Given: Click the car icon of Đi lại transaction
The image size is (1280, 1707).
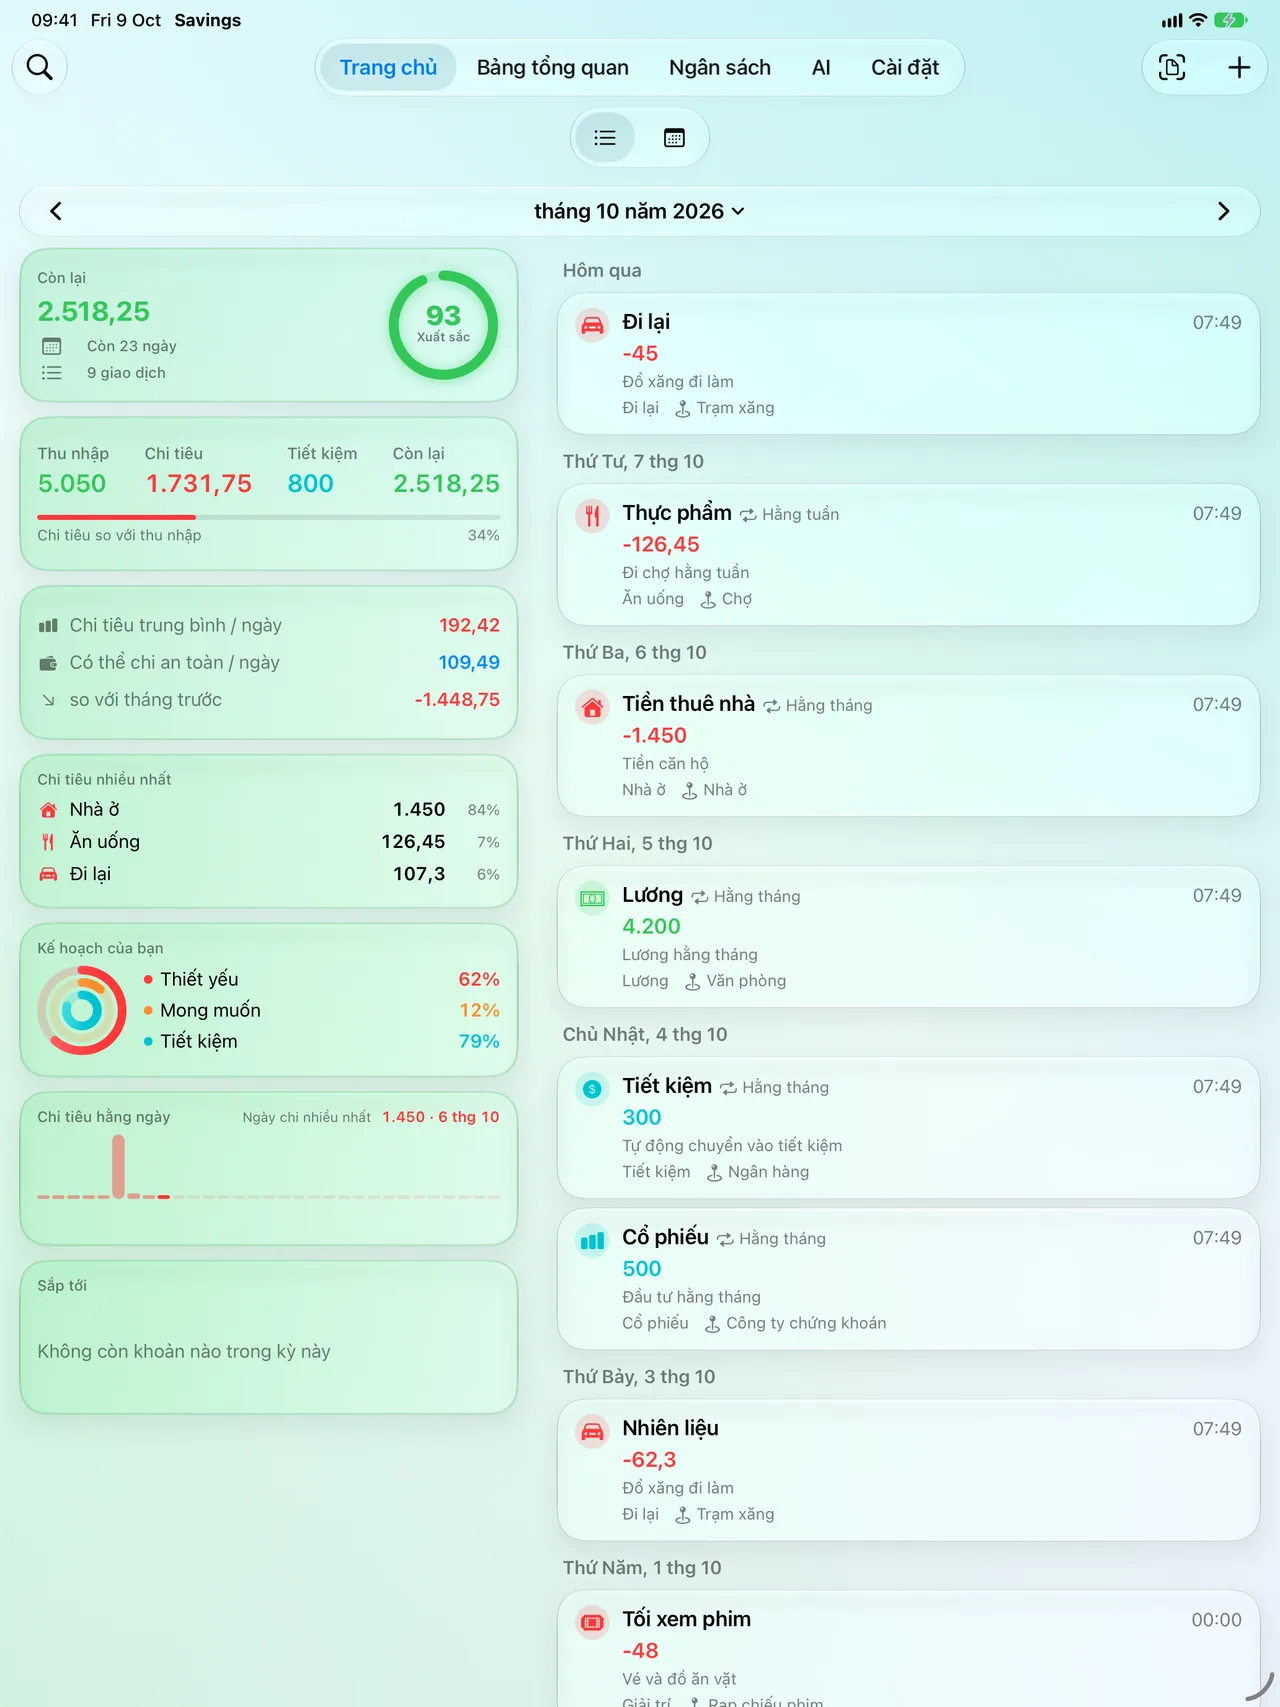Looking at the screenshot, I should click(x=592, y=325).
